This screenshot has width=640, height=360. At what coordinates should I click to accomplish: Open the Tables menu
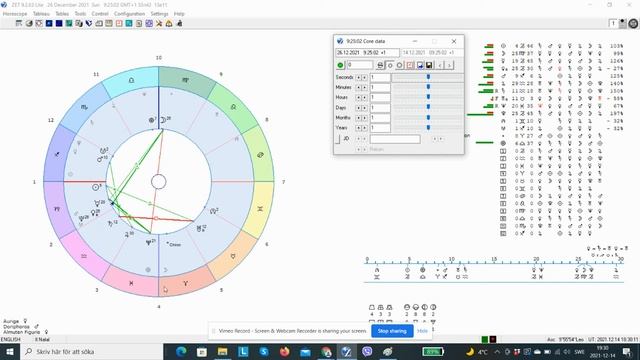pos(62,13)
